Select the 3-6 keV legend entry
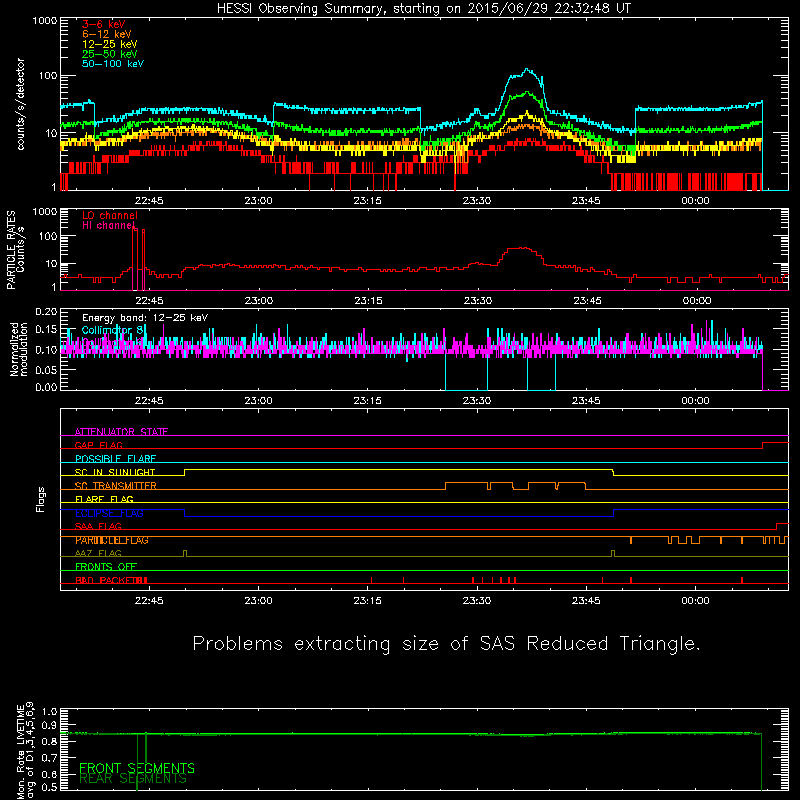This screenshot has width=800, height=800. pyautogui.click(x=104, y=24)
